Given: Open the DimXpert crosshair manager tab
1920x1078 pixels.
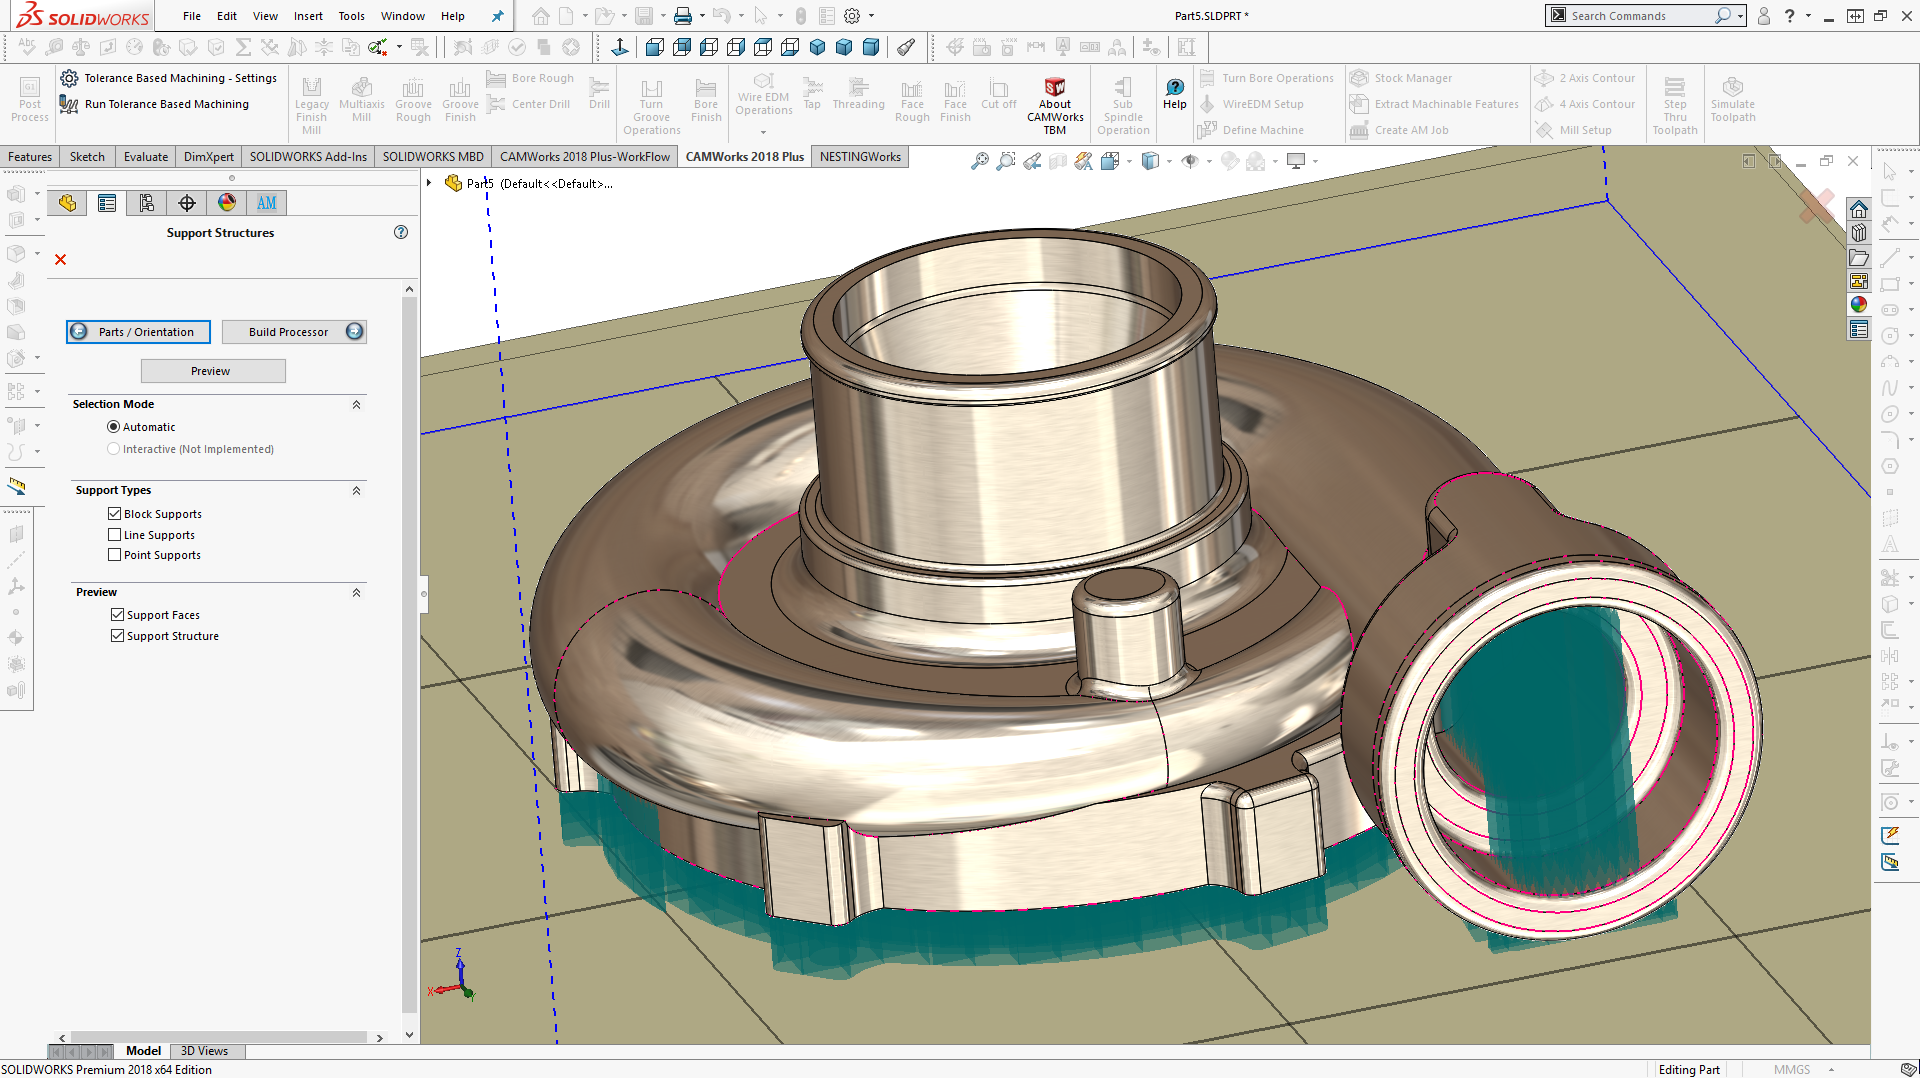Looking at the screenshot, I should [187, 203].
